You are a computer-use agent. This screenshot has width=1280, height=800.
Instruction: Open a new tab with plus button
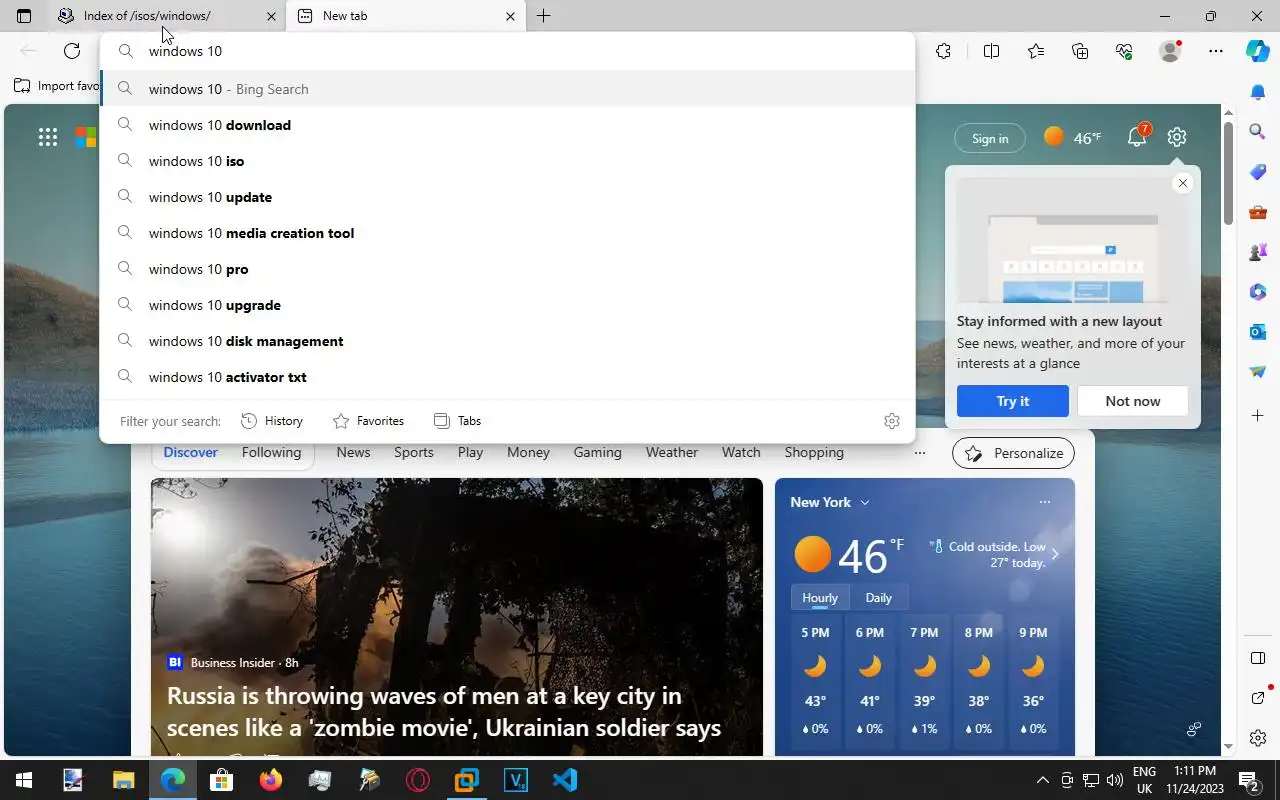(543, 16)
